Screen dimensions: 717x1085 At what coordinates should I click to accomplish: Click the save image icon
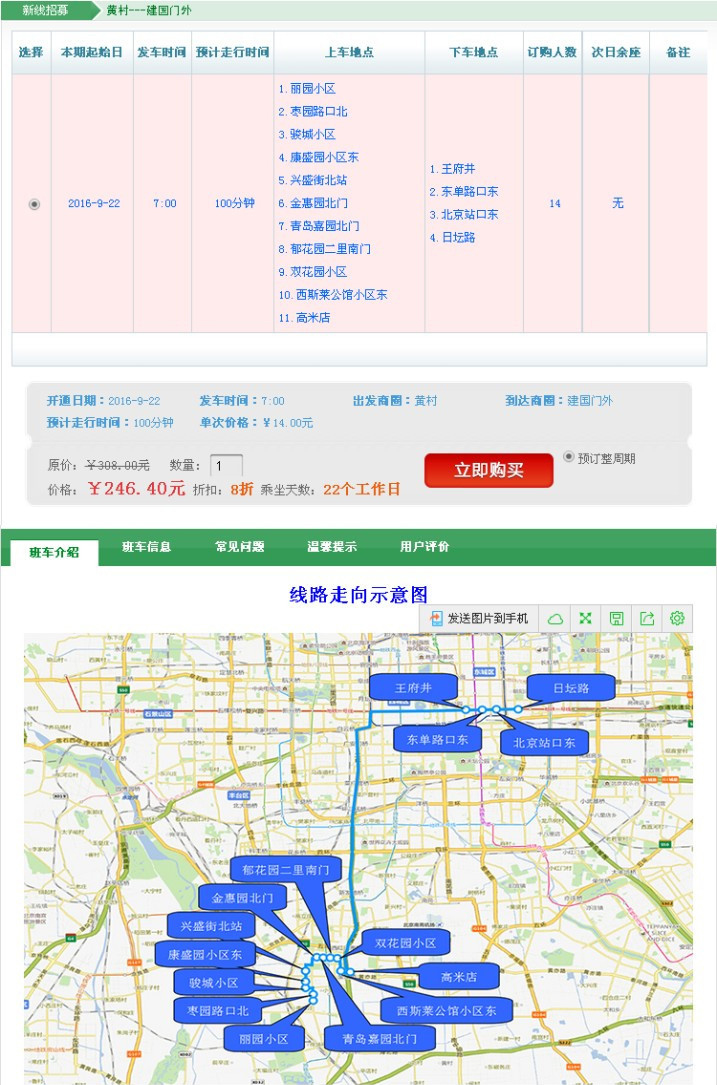tap(617, 619)
